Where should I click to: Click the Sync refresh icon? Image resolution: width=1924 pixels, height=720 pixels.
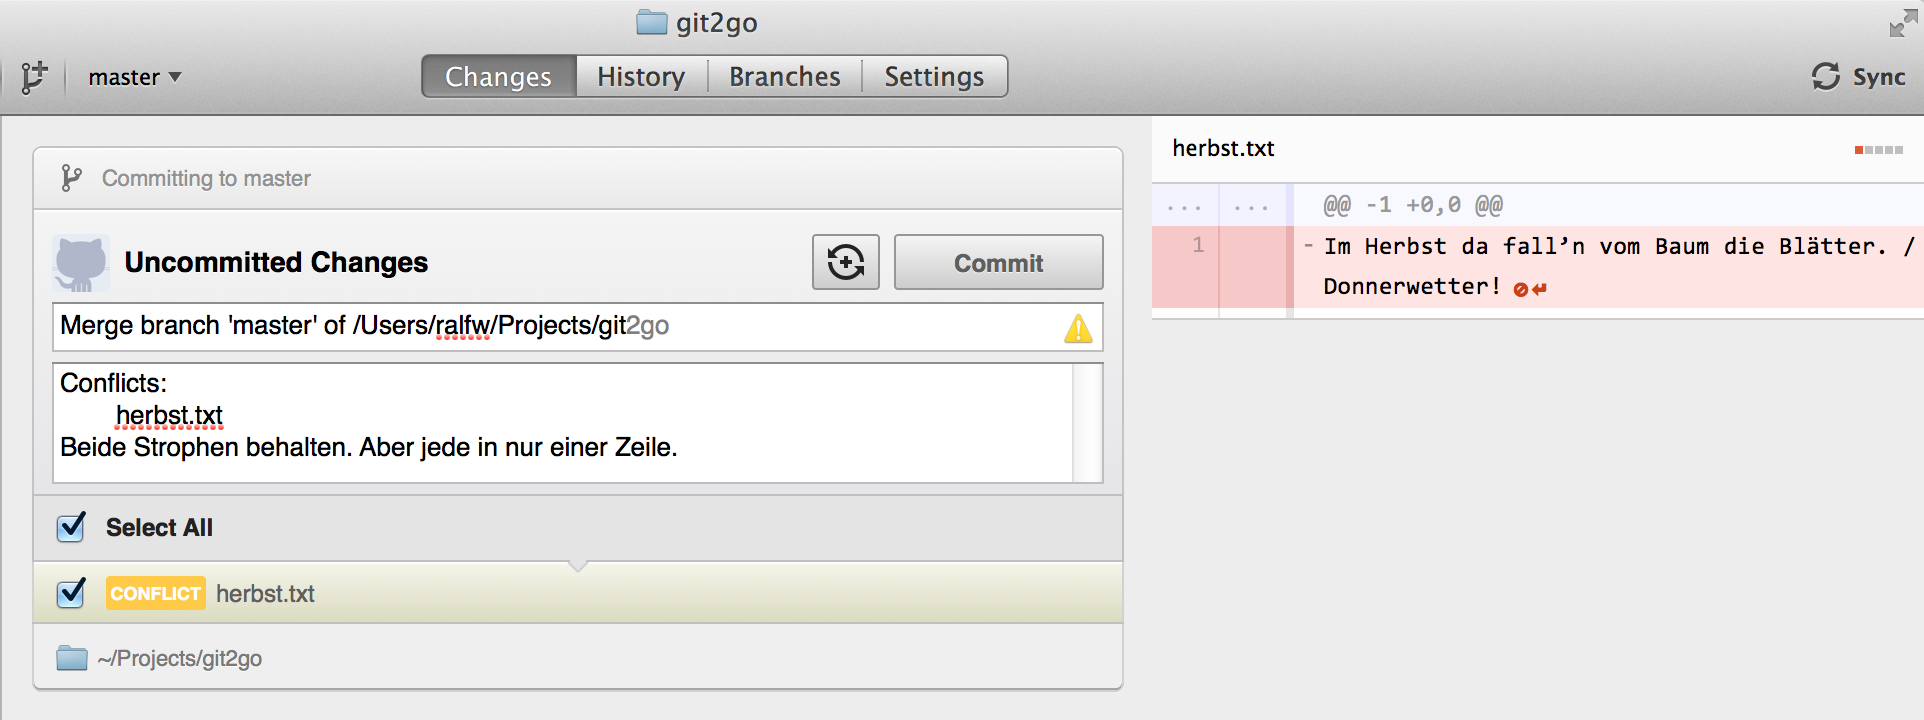[1825, 77]
